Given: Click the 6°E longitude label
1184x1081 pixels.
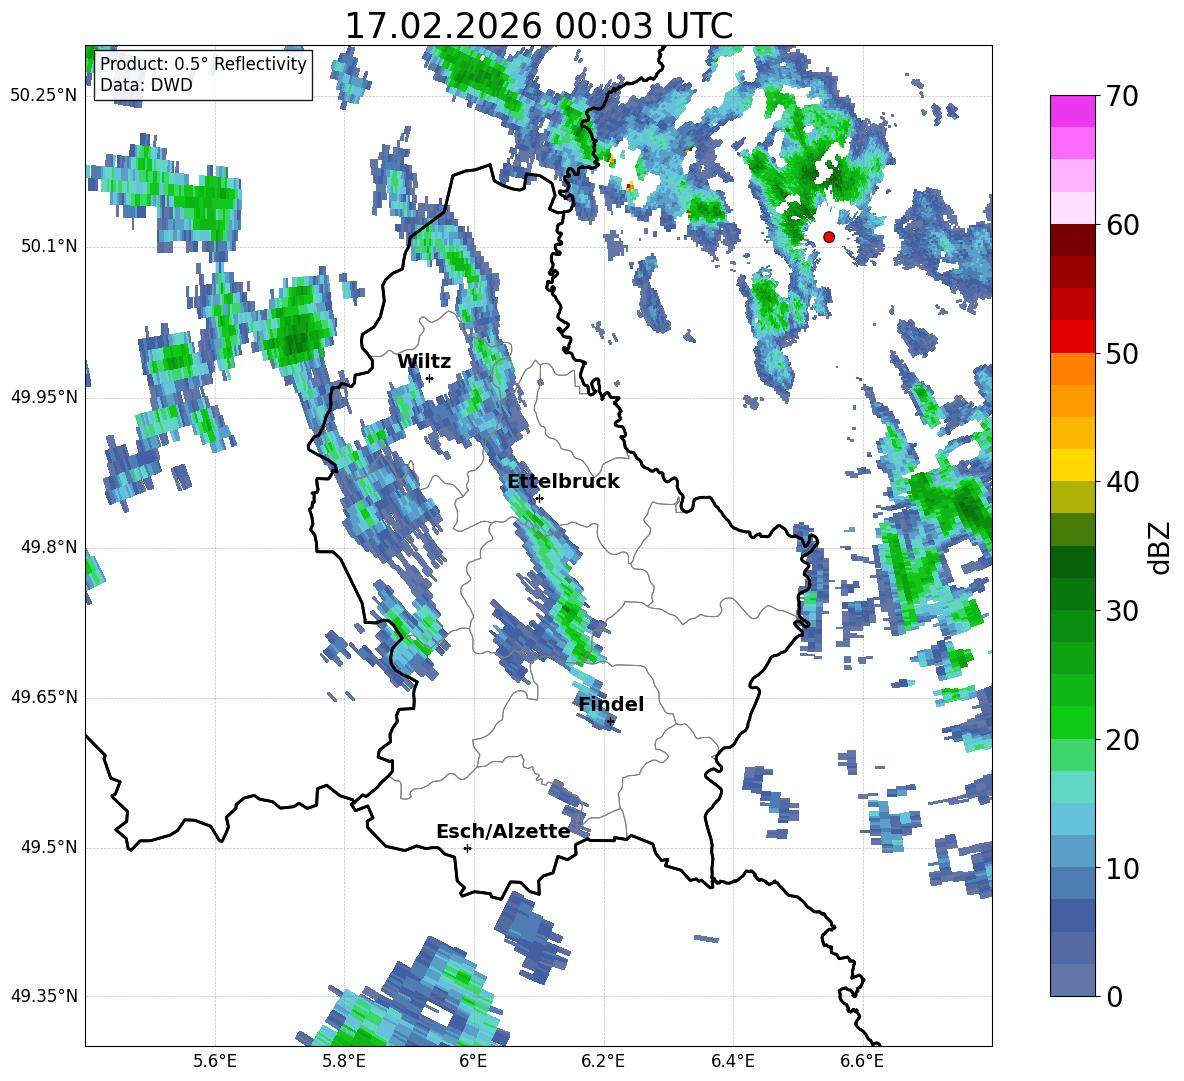Looking at the screenshot, I should coord(473,1061).
